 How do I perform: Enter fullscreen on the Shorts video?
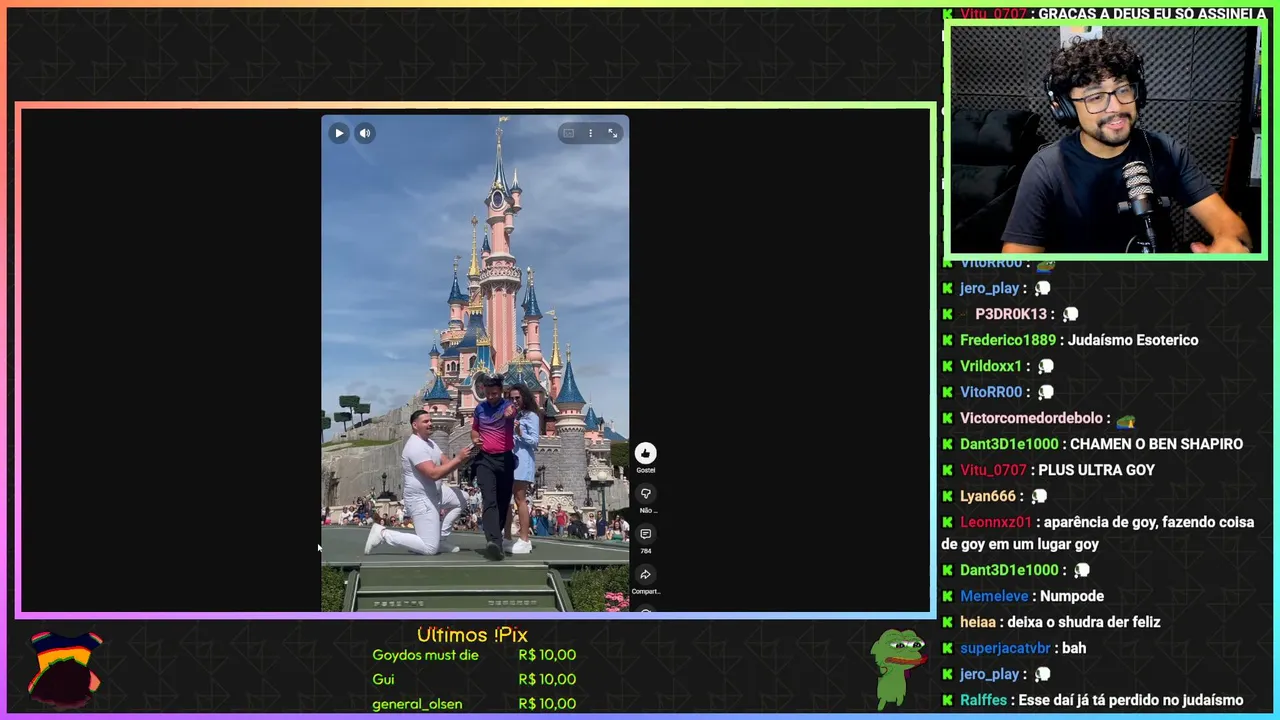tap(613, 133)
